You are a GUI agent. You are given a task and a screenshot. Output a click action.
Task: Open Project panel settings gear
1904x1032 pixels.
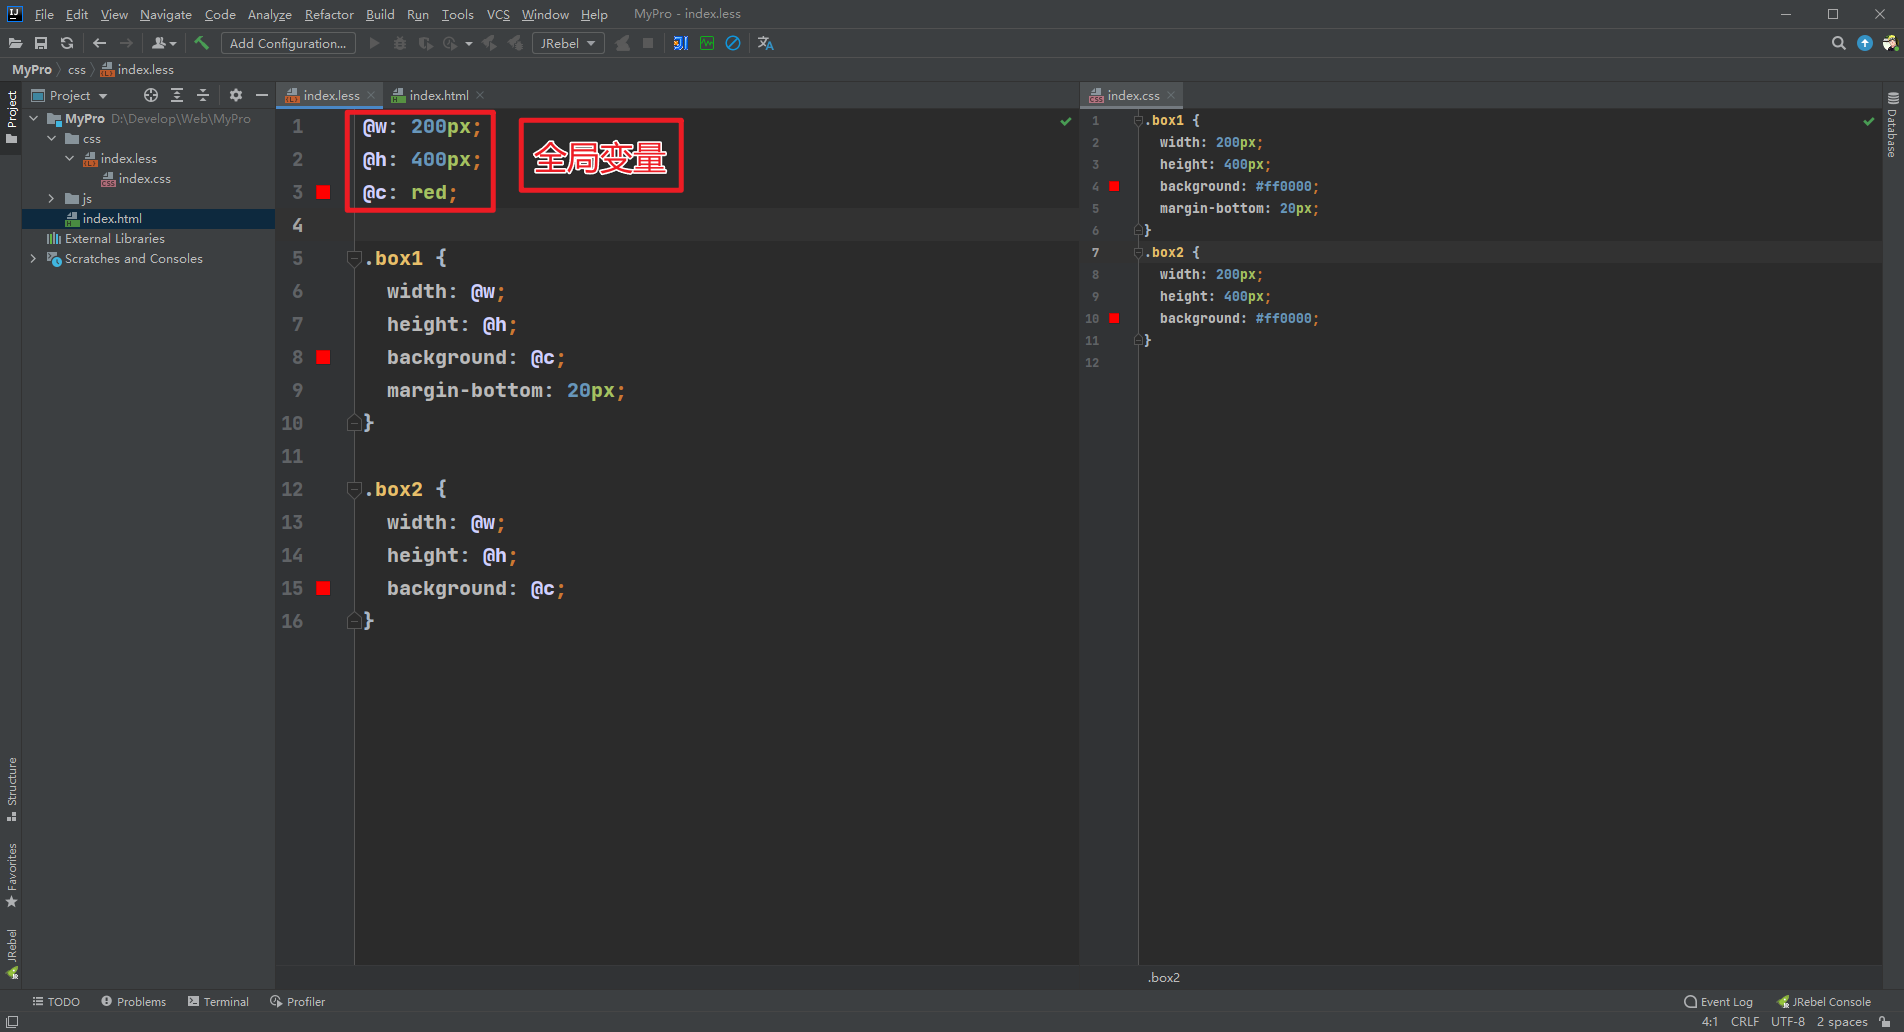pyautogui.click(x=236, y=95)
